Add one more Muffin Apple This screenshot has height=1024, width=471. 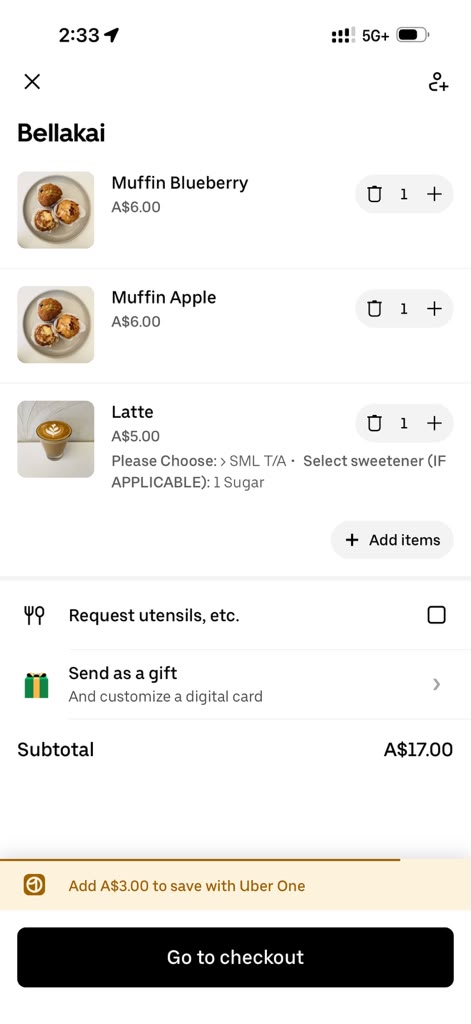coord(434,309)
